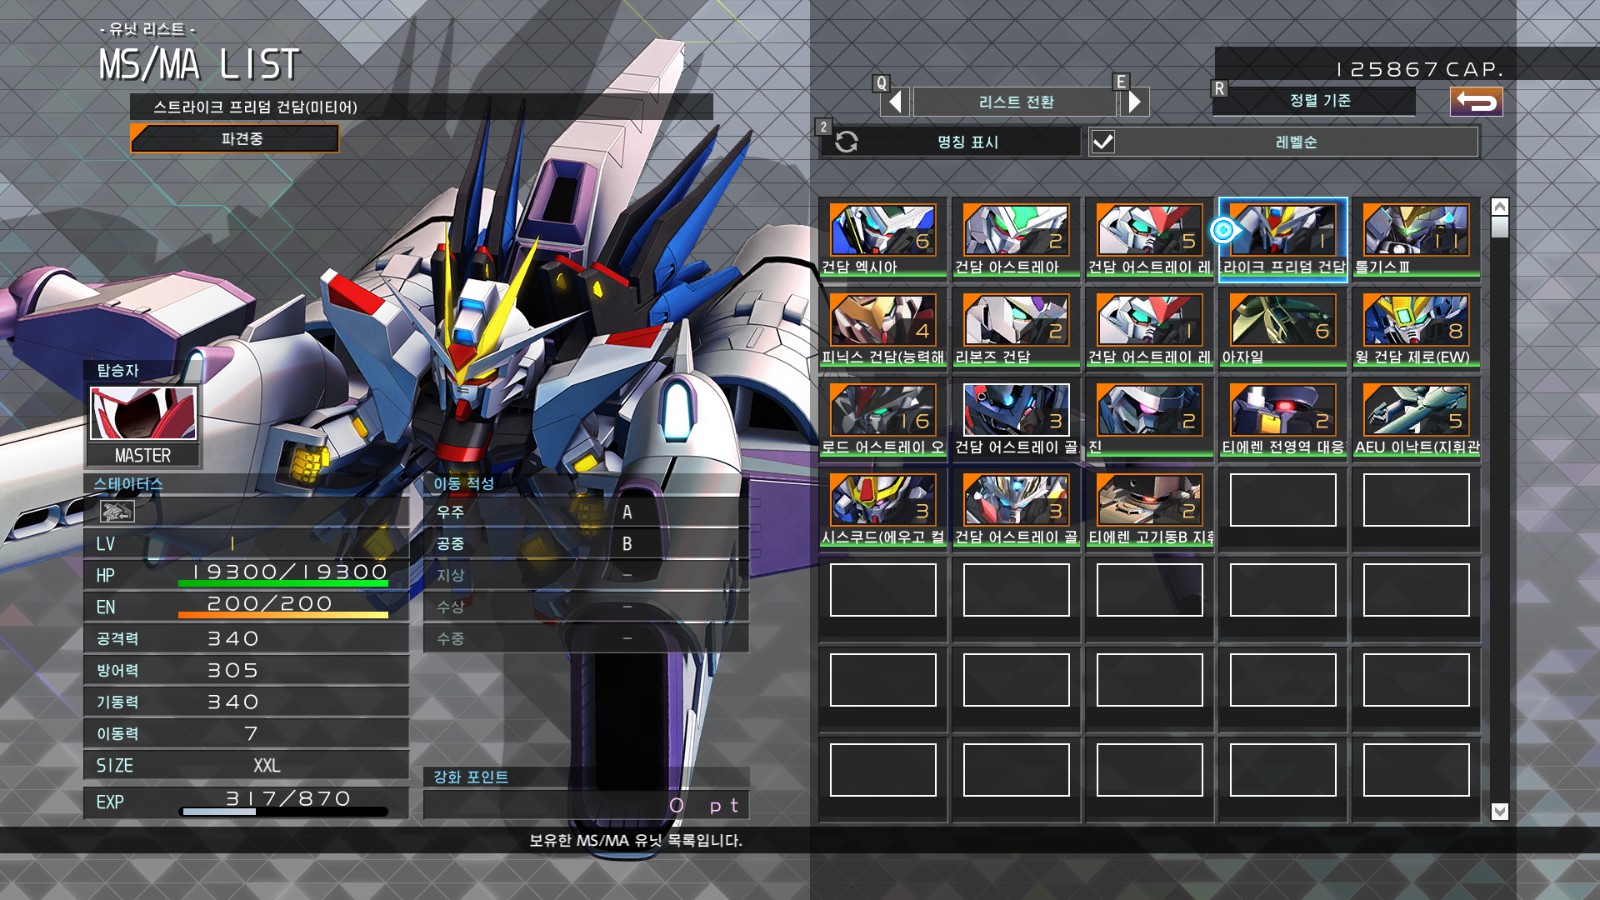The height and width of the screenshot is (900, 1600).
Task: Click the unit list scroll-up arrow
Action: (1499, 207)
